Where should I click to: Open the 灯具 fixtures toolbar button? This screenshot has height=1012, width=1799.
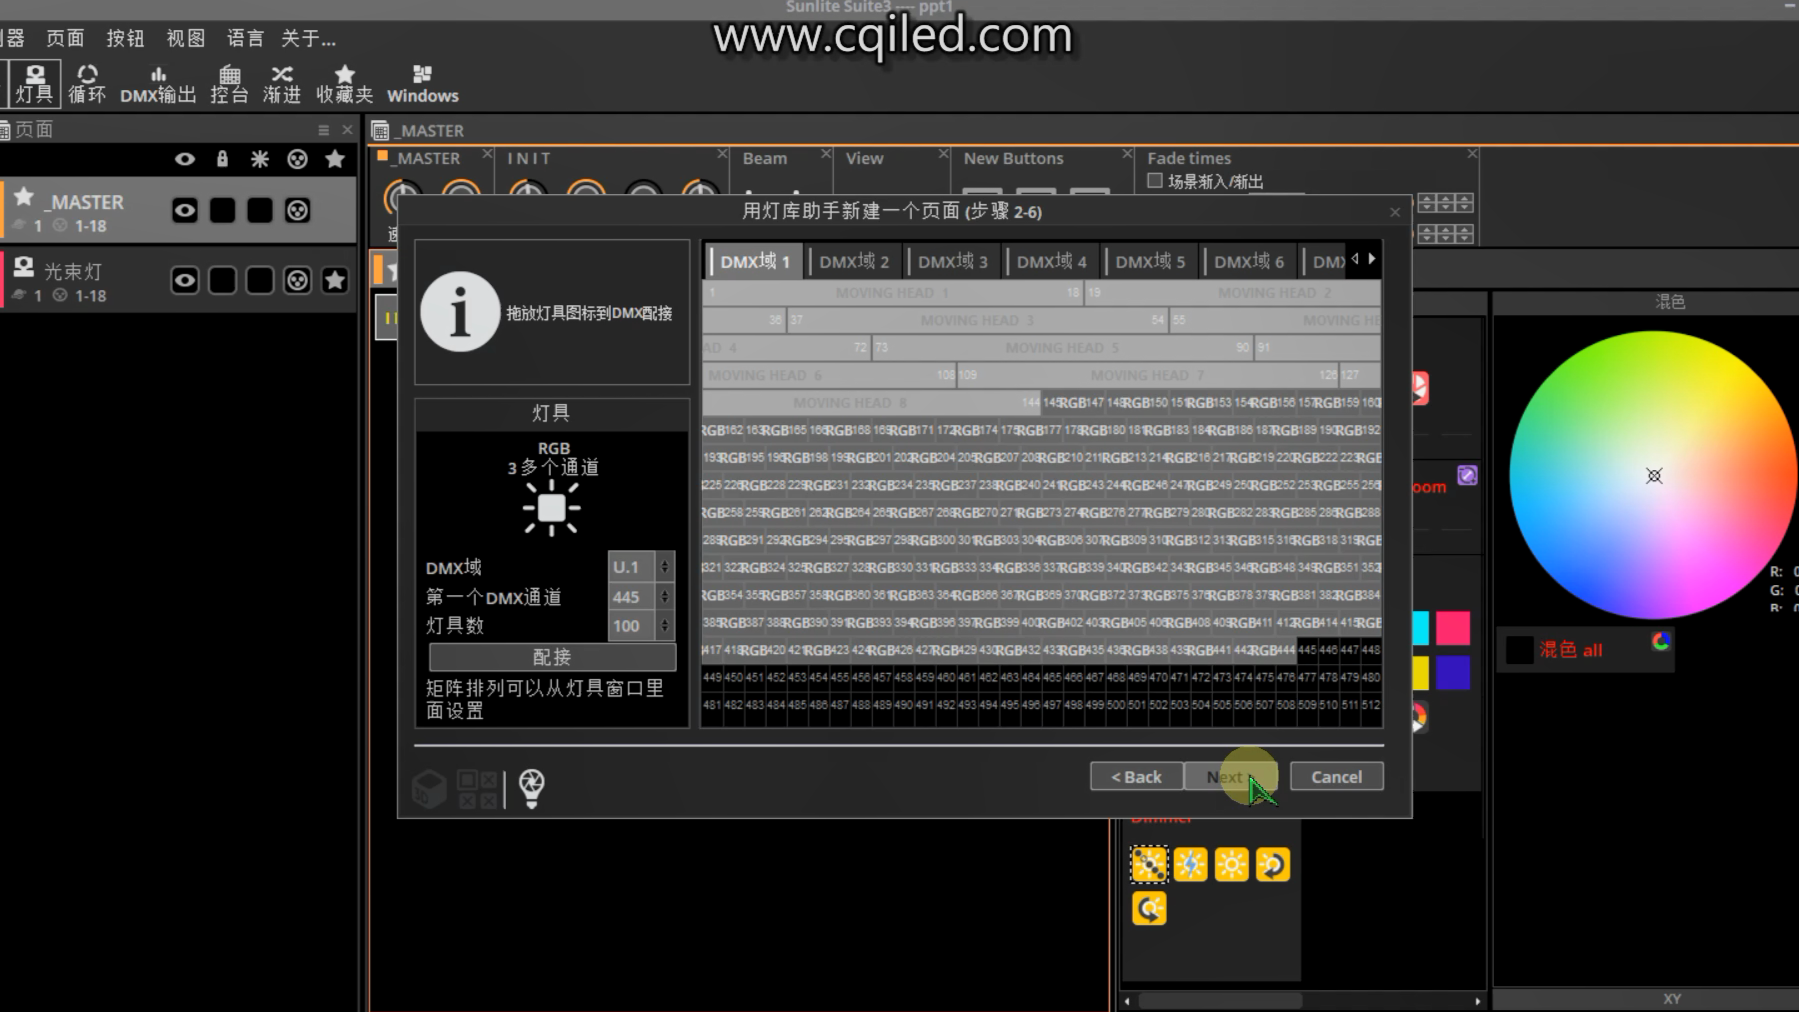click(34, 84)
